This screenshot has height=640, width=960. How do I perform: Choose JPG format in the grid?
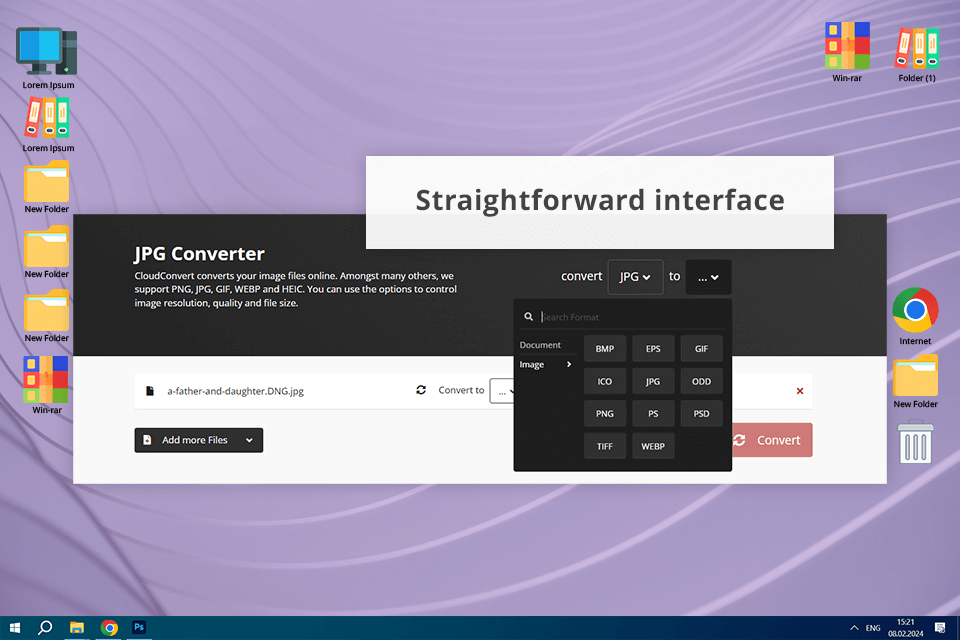(653, 382)
